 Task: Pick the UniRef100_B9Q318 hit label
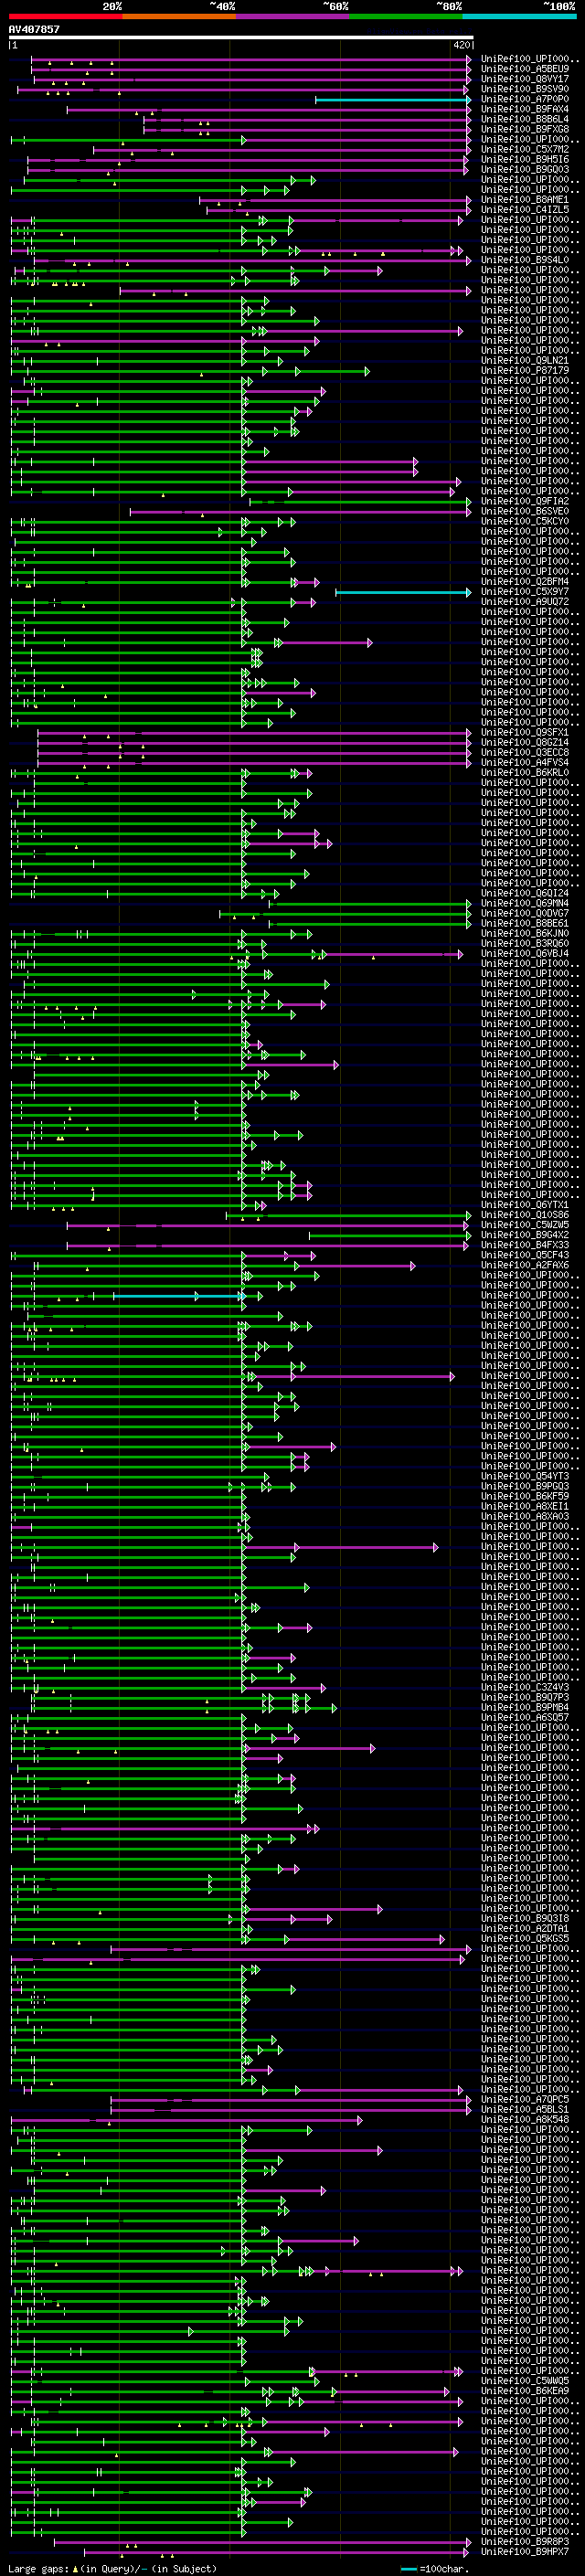(524, 1918)
